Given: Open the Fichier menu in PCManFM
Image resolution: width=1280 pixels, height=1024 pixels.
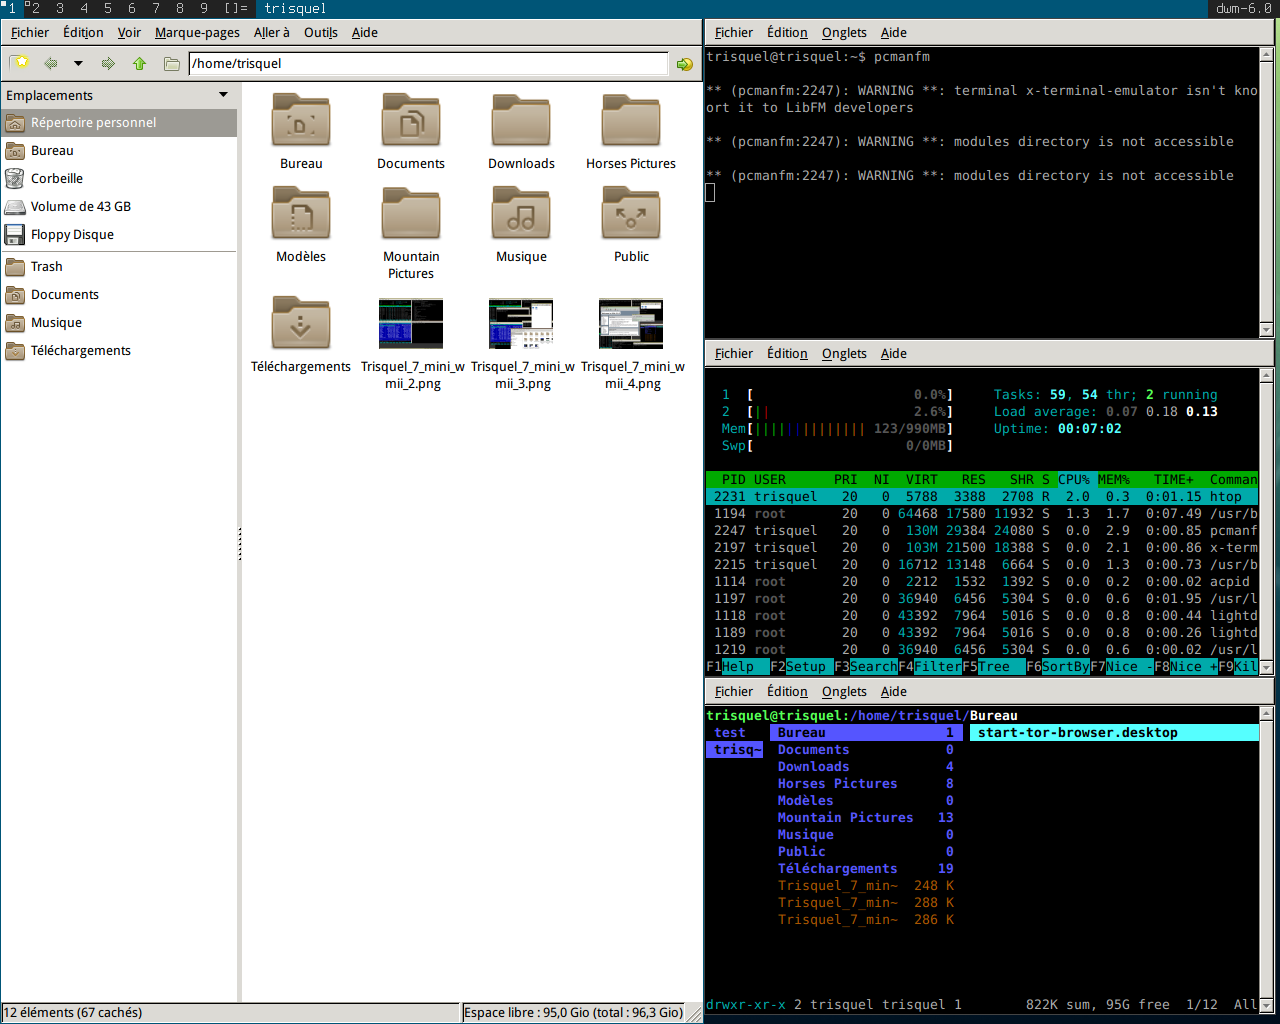Looking at the screenshot, I should [30, 32].
